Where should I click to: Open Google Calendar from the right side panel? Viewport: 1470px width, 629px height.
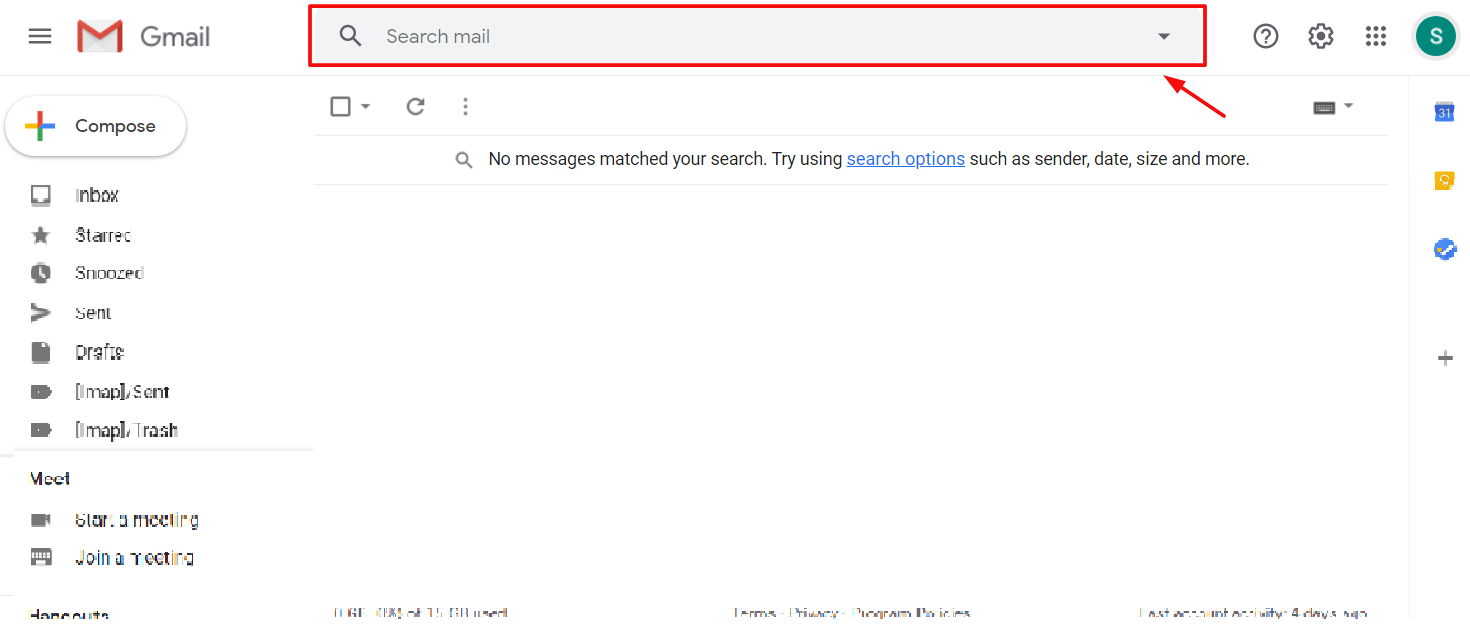click(x=1444, y=112)
